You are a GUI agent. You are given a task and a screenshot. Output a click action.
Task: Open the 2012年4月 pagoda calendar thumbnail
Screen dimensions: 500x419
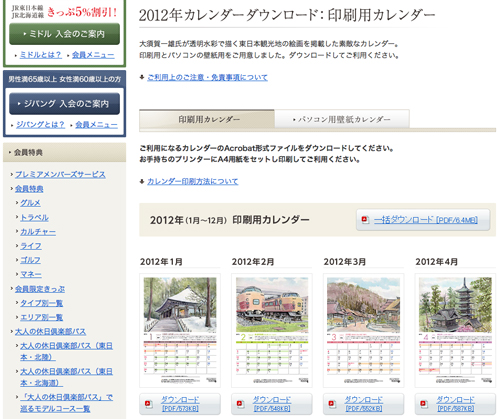455,331
